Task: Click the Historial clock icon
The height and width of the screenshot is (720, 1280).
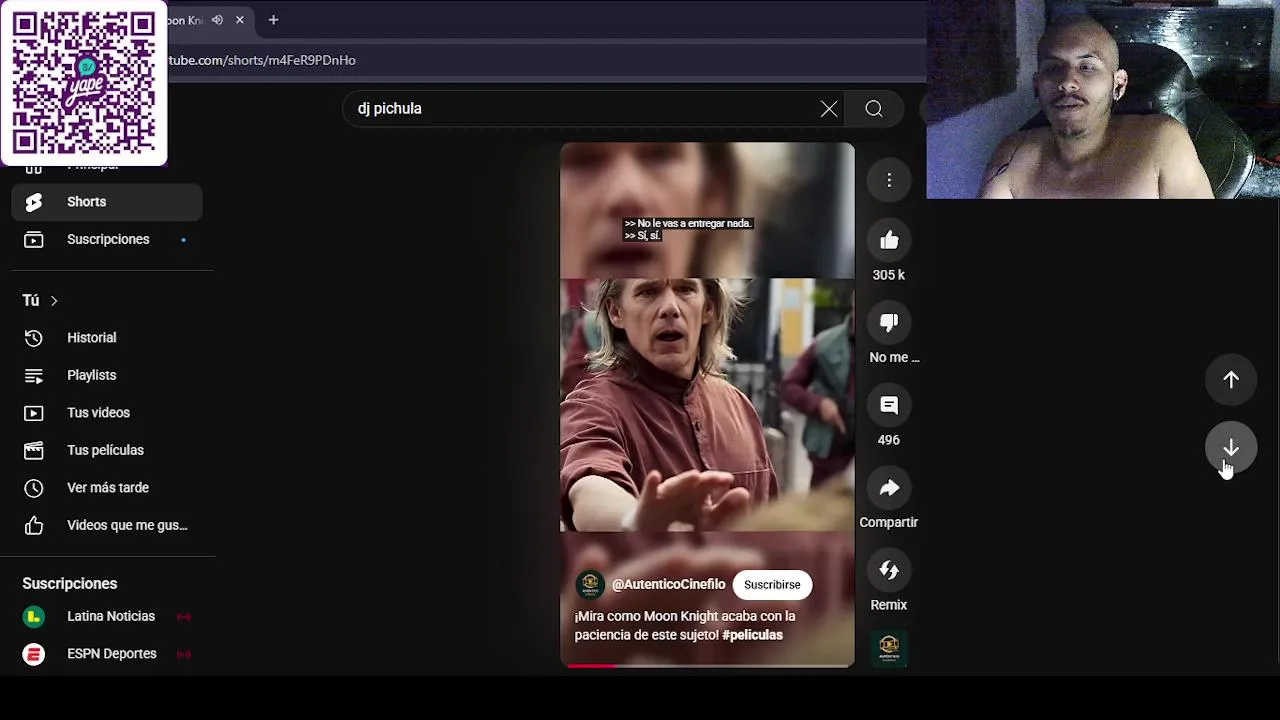Action: click(34, 338)
